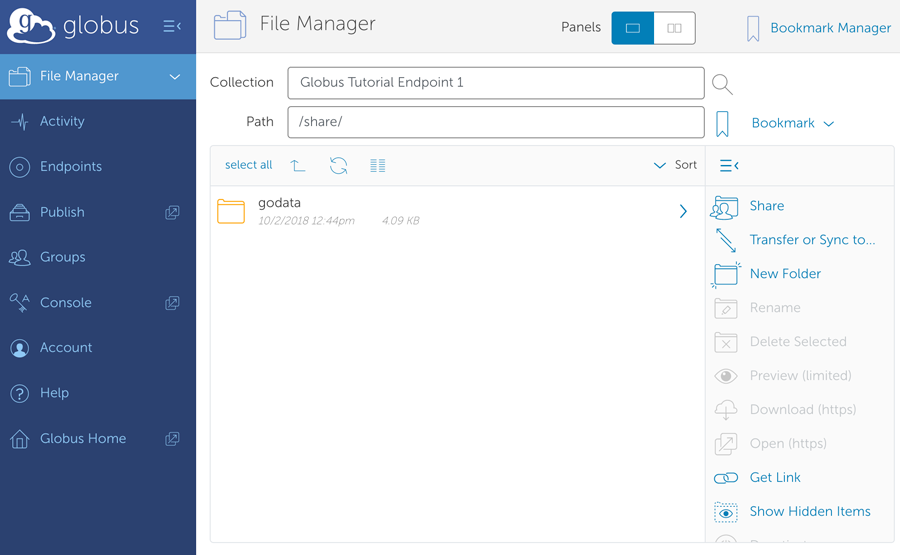Click the Path field showing /share/
Image resolution: width=900 pixels, height=555 pixels.
(x=496, y=122)
